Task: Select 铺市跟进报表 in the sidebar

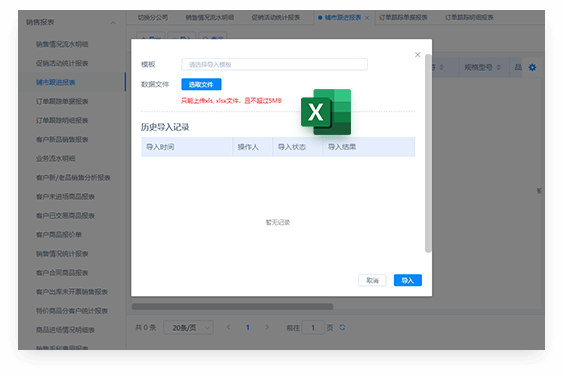Action: [x=56, y=82]
